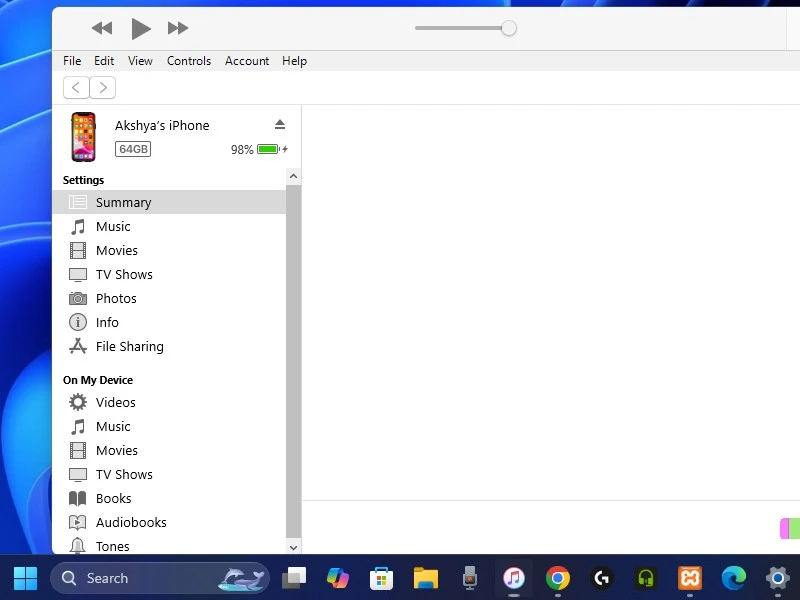Open Photos settings
The image size is (800, 600).
point(169,298)
